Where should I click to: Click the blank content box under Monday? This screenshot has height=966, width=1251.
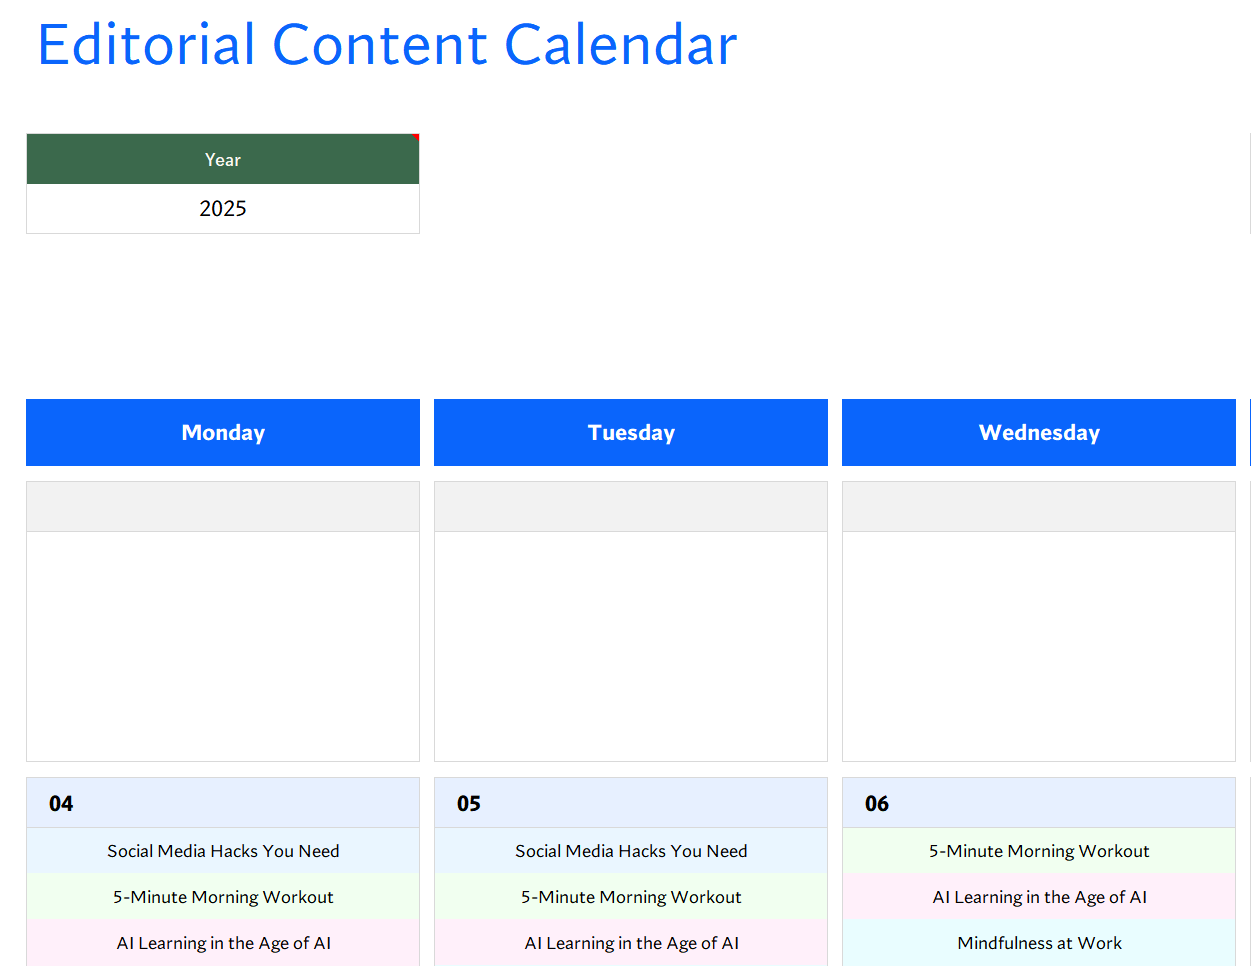[x=223, y=646]
